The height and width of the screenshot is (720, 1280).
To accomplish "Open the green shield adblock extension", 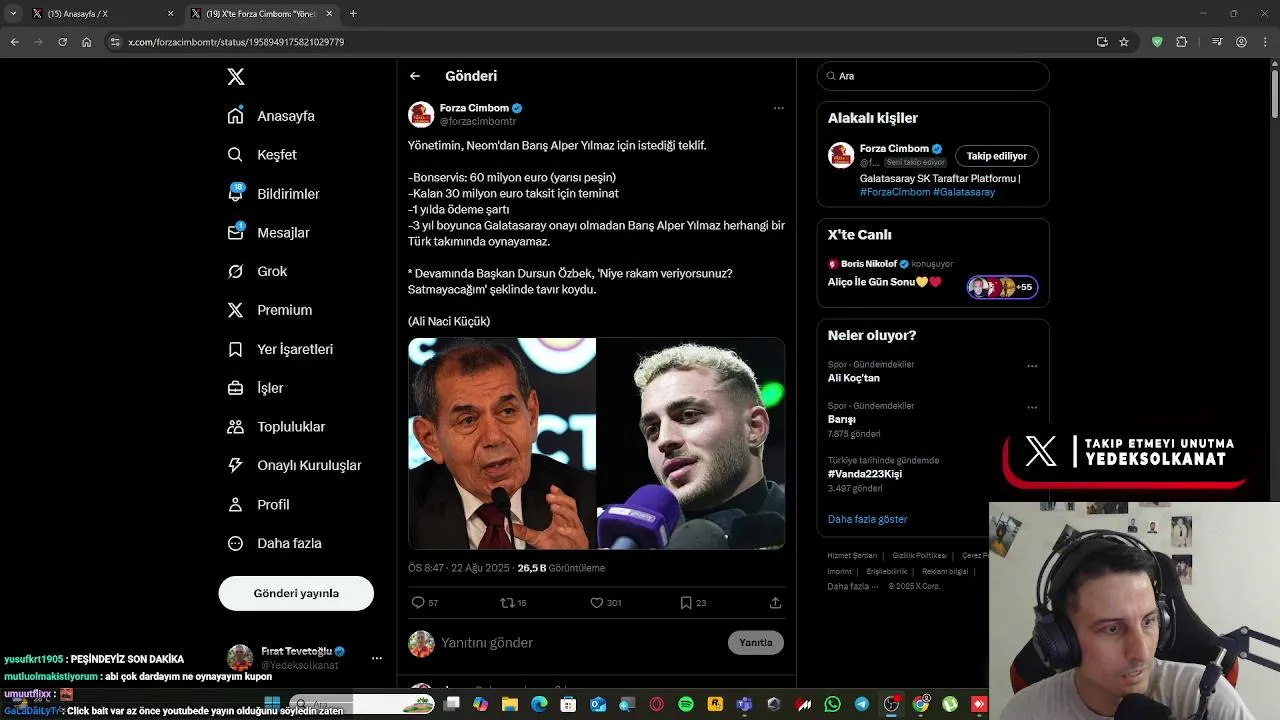I will pos(1157,42).
